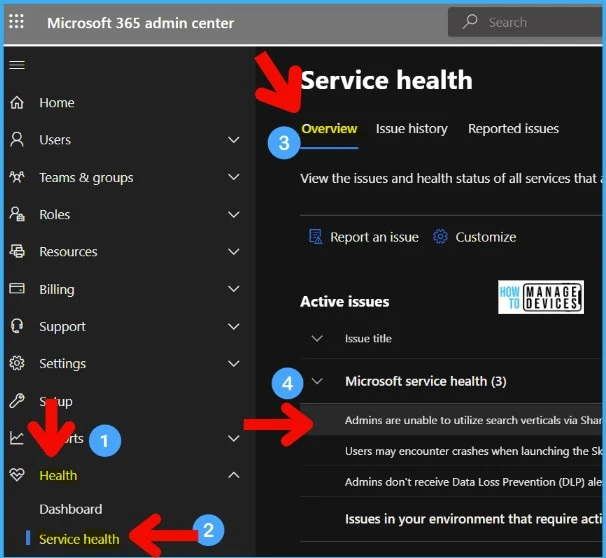Click the search magnifier icon
This screenshot has width=606, height=558.
(470, 22)
